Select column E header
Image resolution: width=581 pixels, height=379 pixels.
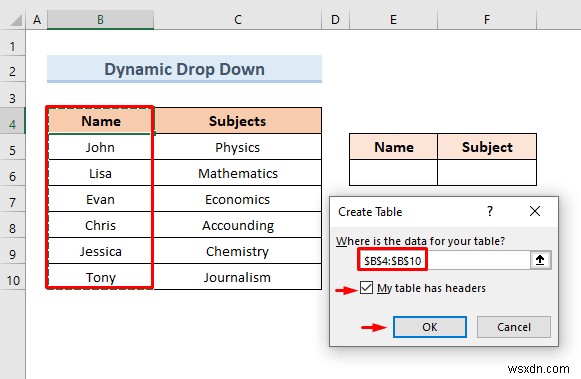click(x=393, y=20)
